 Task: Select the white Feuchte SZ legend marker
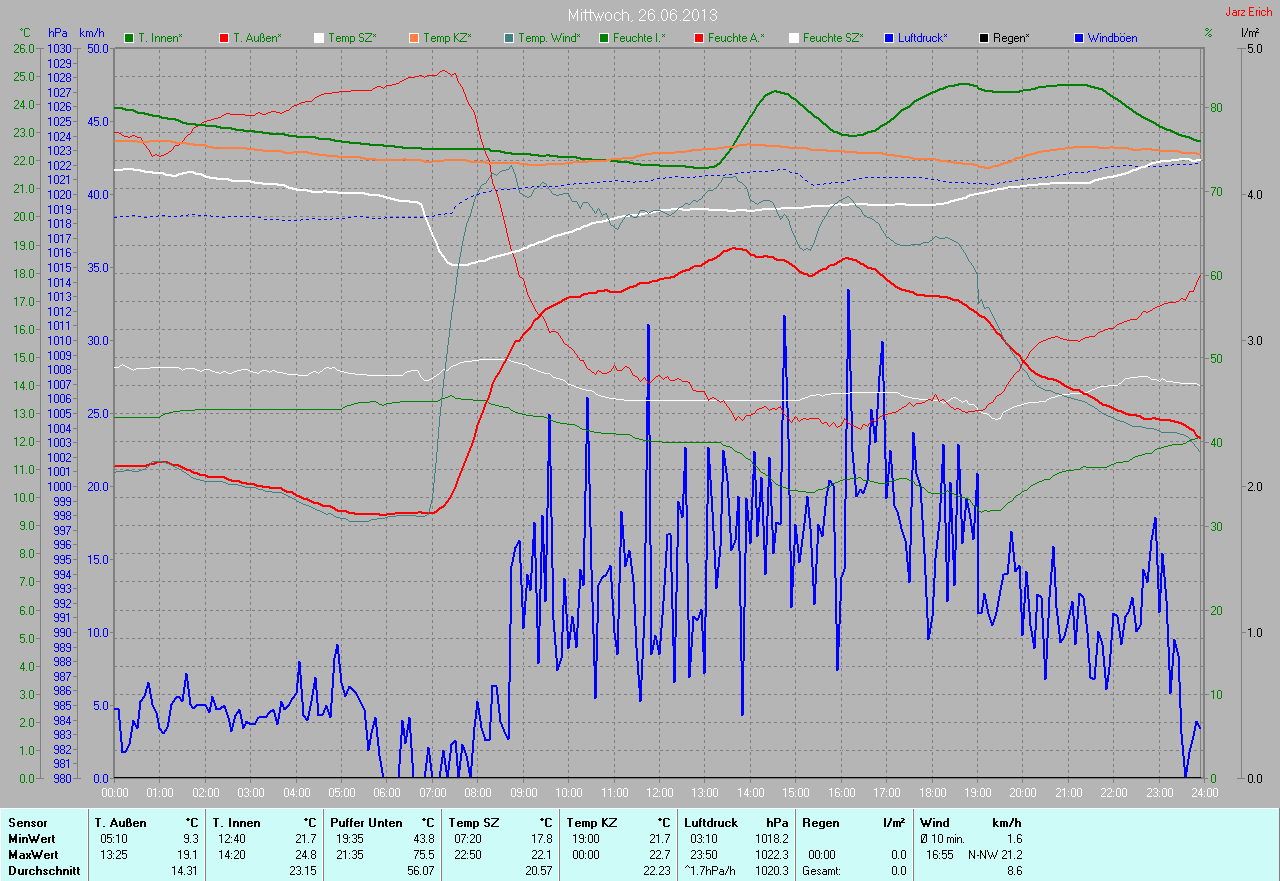tap(794, 38)
